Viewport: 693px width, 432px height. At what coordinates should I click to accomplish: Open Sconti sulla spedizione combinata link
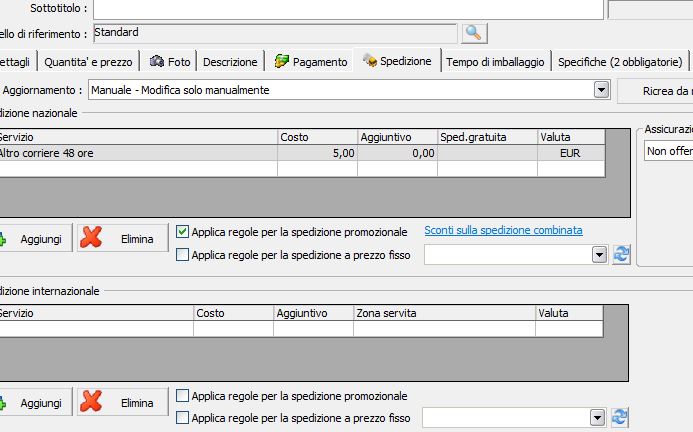503,230
